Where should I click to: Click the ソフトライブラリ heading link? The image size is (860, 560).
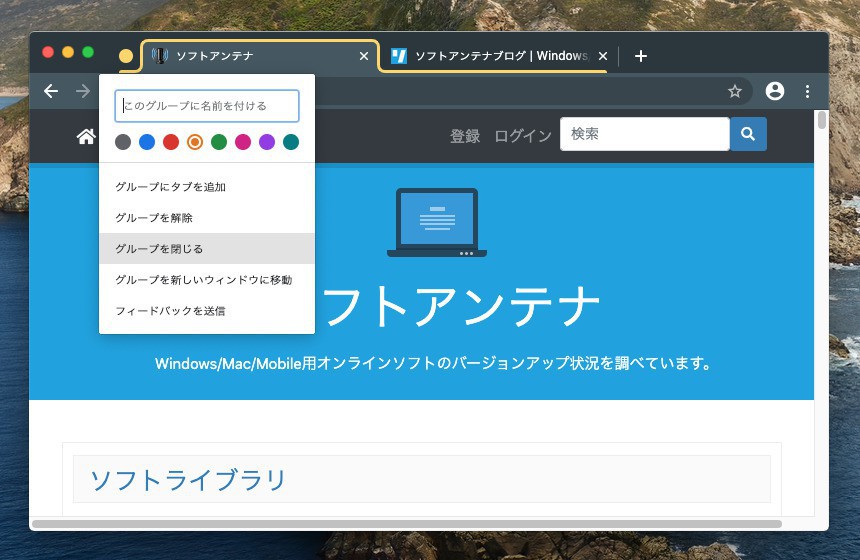point(188,479)
